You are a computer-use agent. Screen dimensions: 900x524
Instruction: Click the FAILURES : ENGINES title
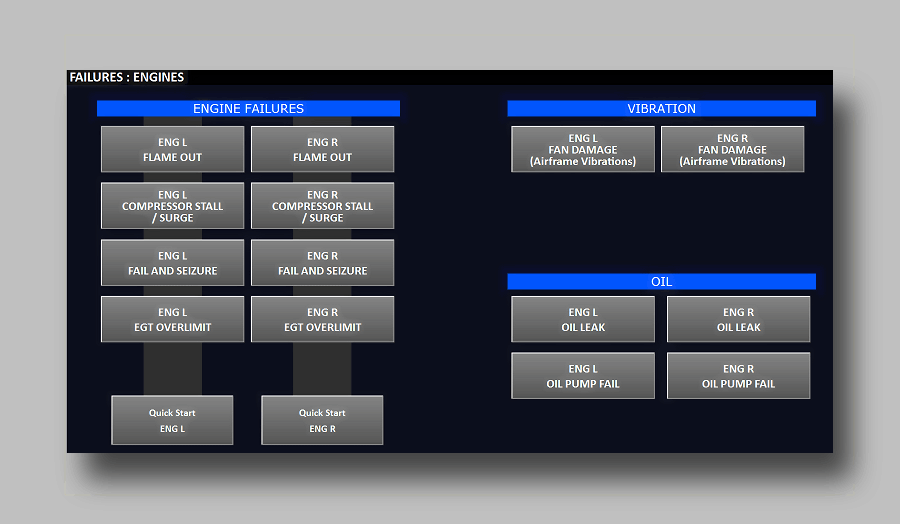[127, 77]
